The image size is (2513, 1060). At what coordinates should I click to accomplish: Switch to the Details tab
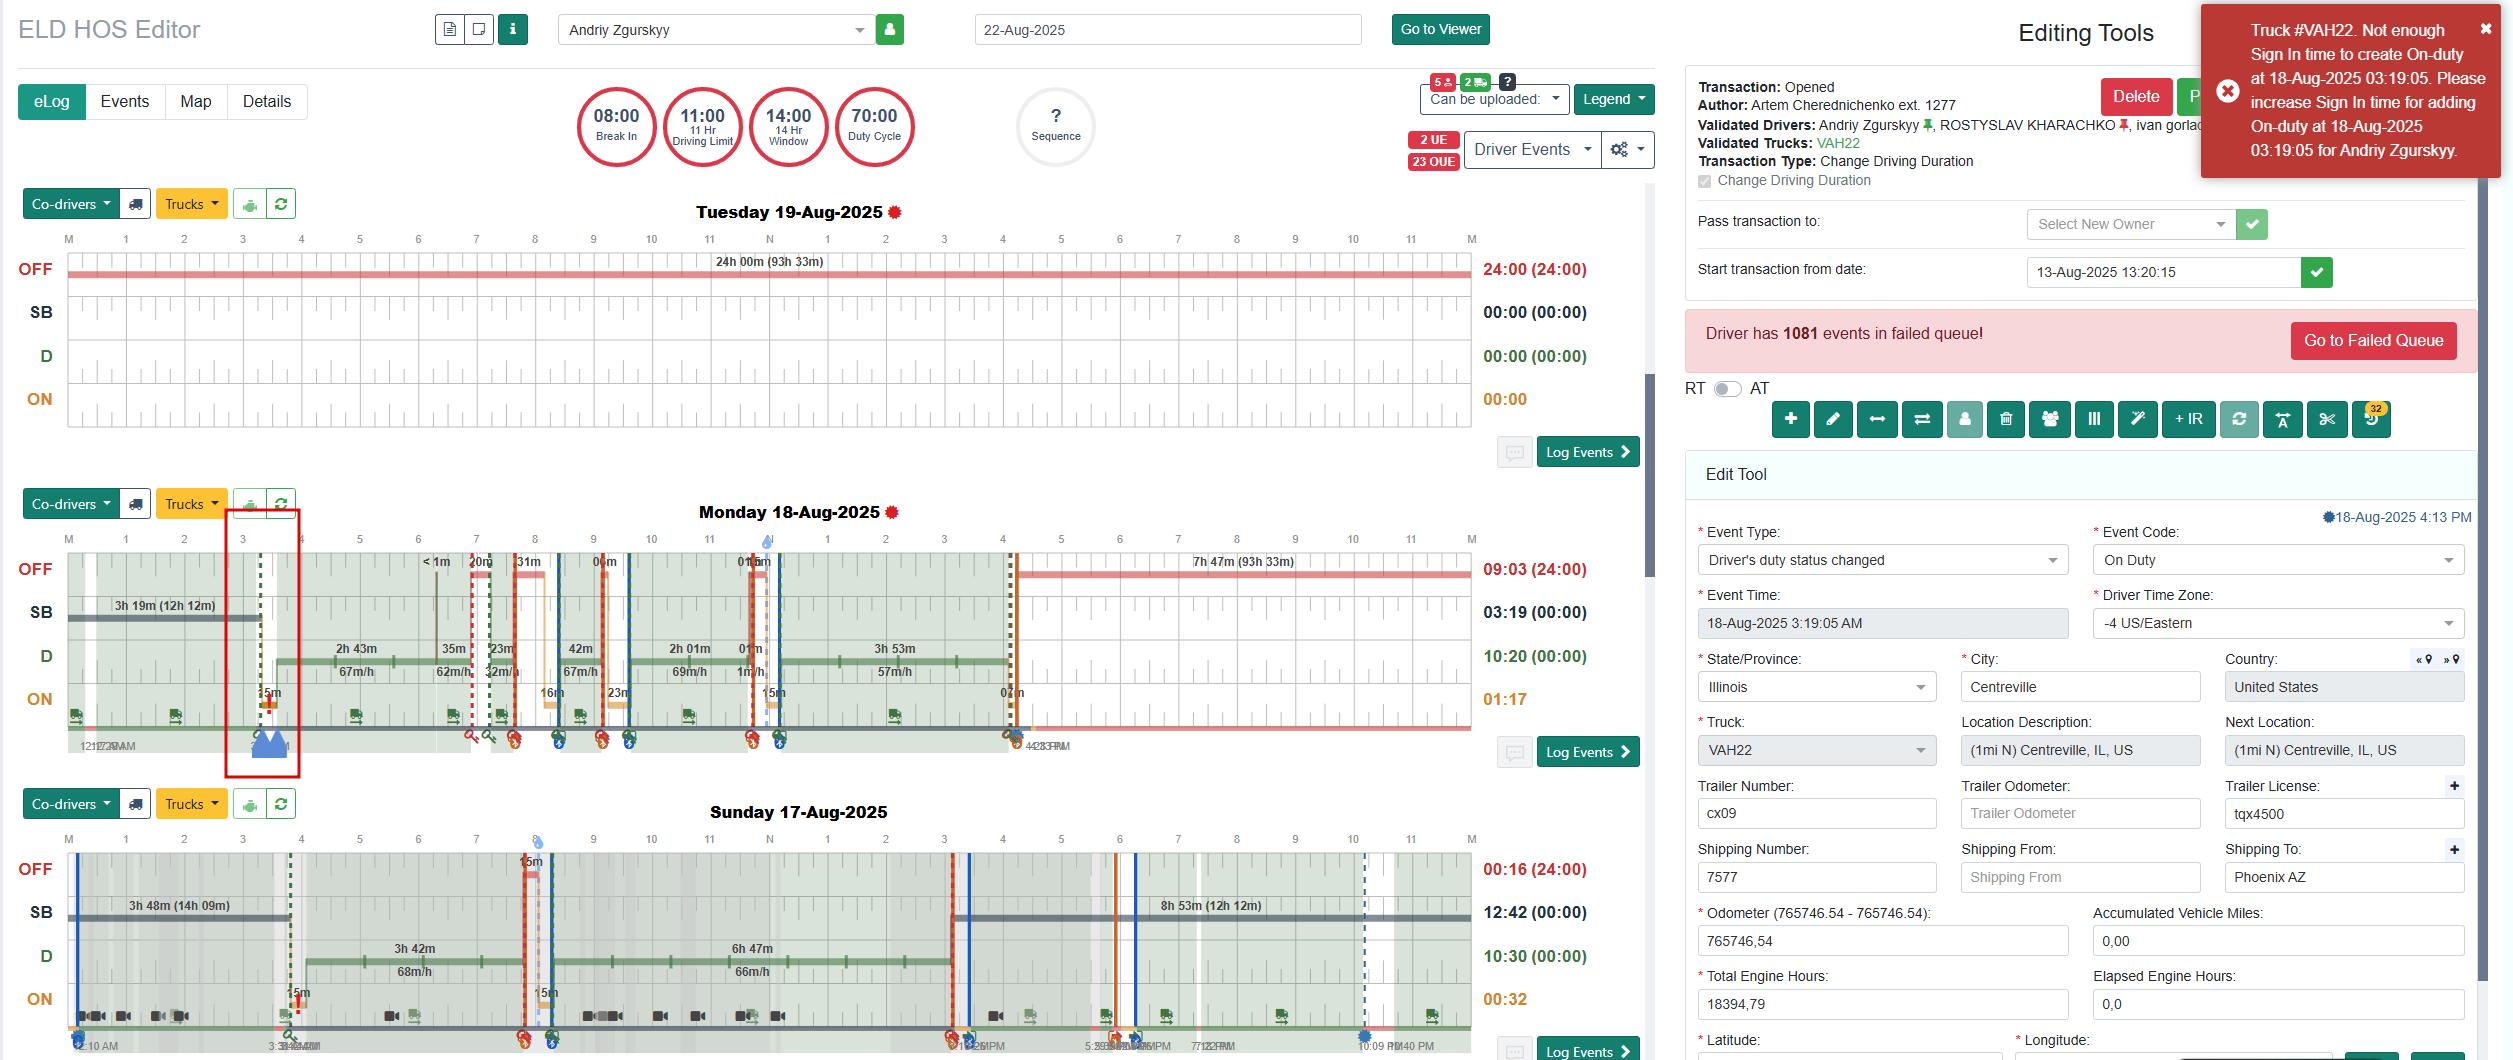pos(267,102)
